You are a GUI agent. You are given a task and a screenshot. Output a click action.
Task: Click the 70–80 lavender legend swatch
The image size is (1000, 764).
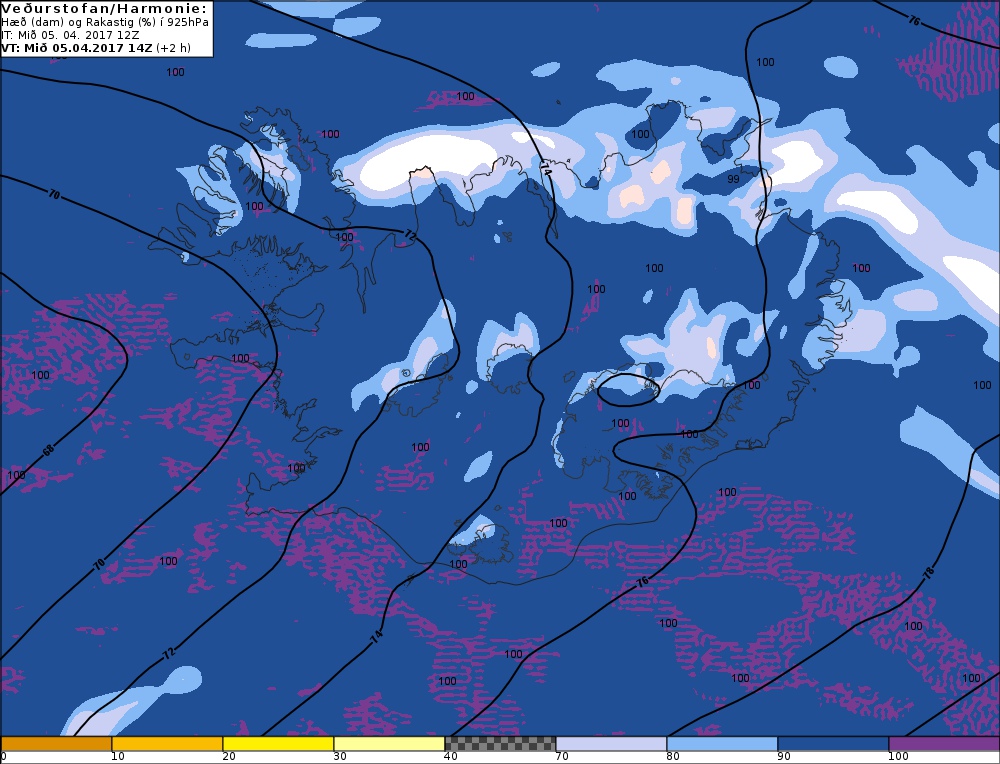click(611, 744)
